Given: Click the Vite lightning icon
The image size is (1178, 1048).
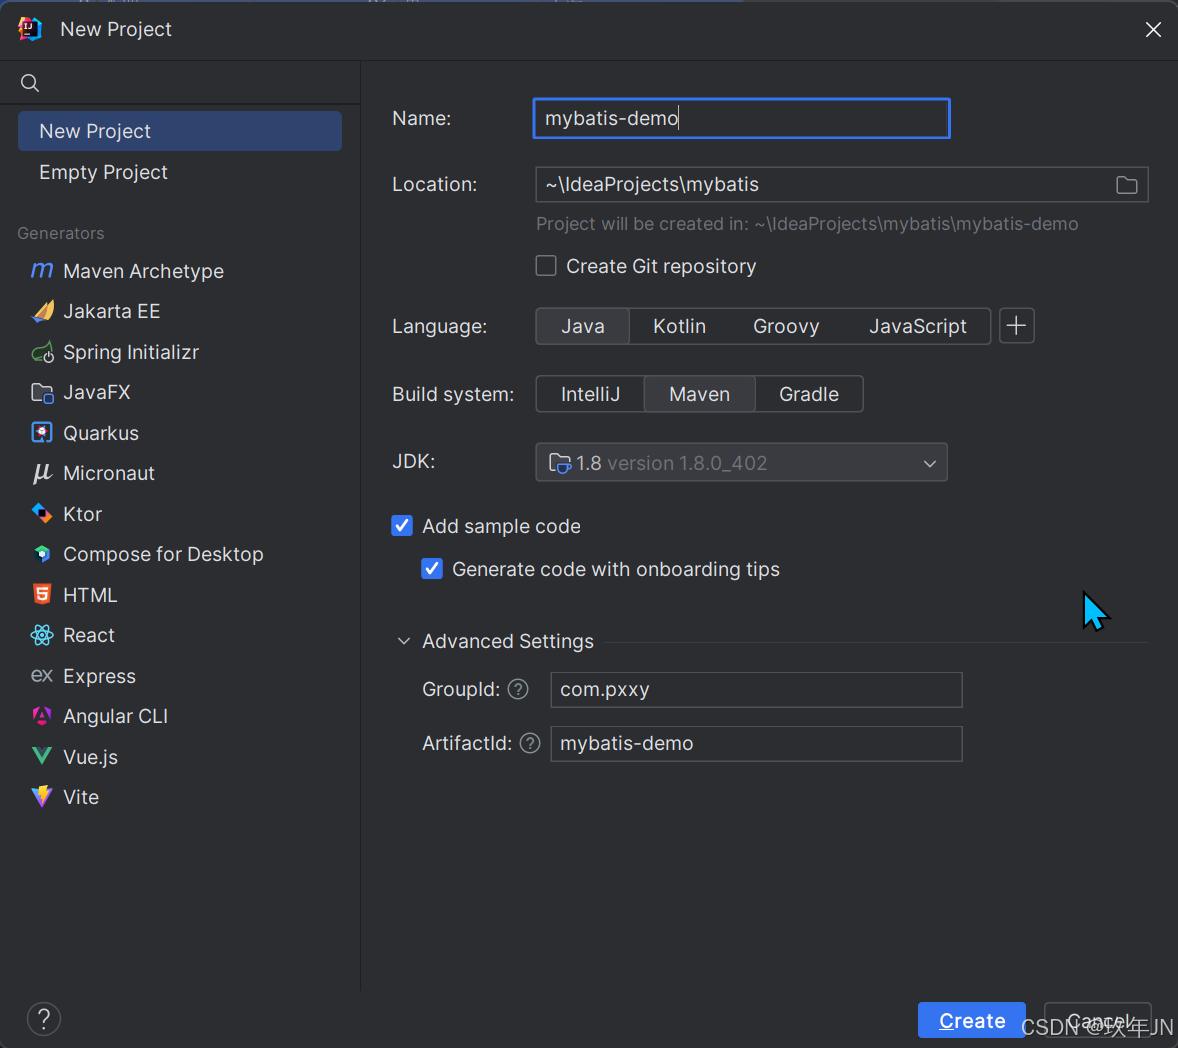Looking at the screenshot, I should tap(42, 796).
